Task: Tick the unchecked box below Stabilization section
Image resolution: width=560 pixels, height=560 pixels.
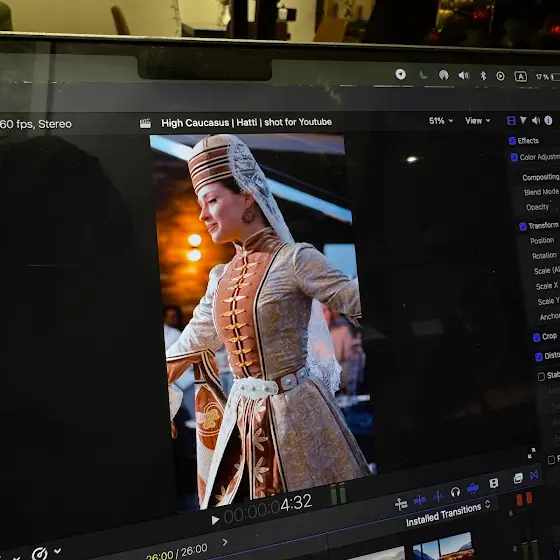Action: (x=551, y=460)
